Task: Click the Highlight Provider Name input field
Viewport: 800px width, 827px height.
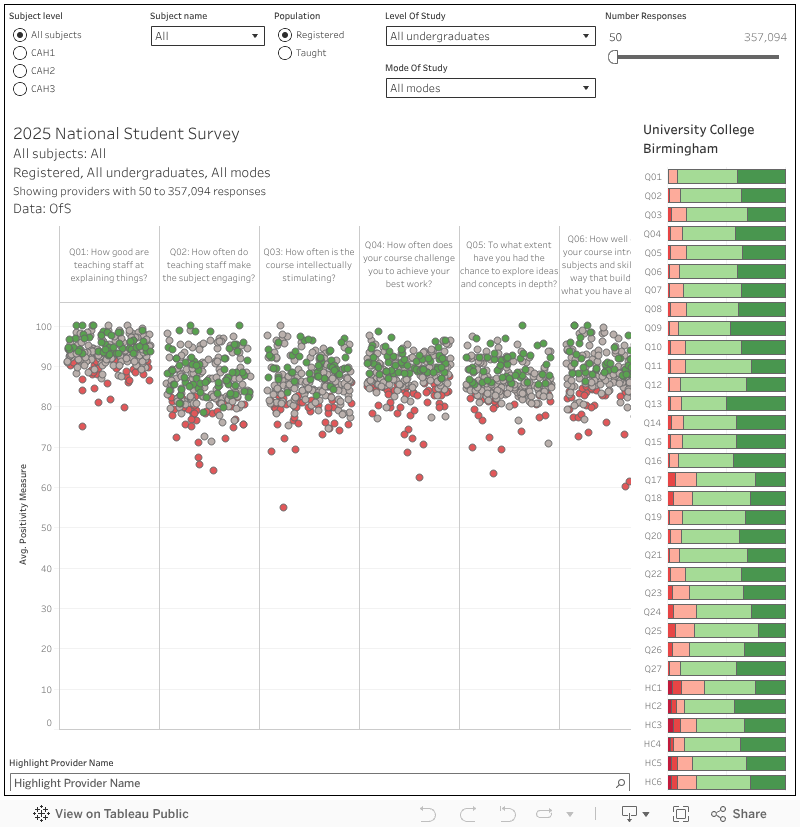Action: [x=310, y=783]
